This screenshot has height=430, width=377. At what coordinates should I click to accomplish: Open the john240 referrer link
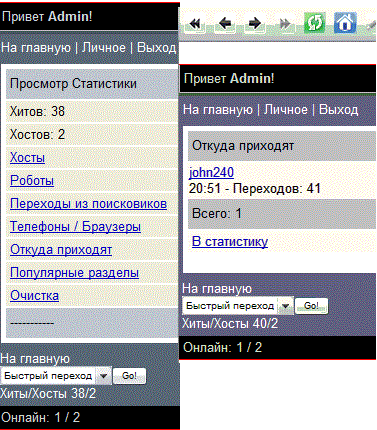click(x=211, y=172)
